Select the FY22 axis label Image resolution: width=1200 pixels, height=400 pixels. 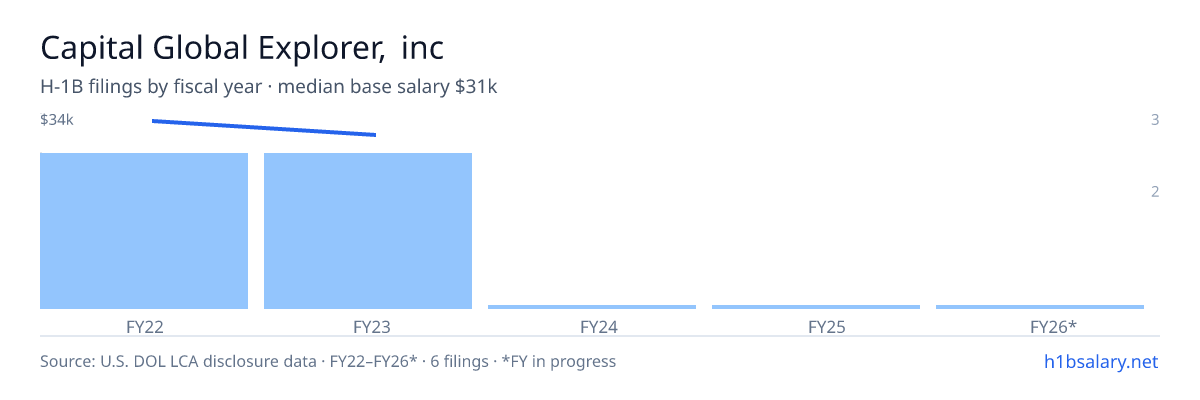pyautogui.click(x=144, y=327)
